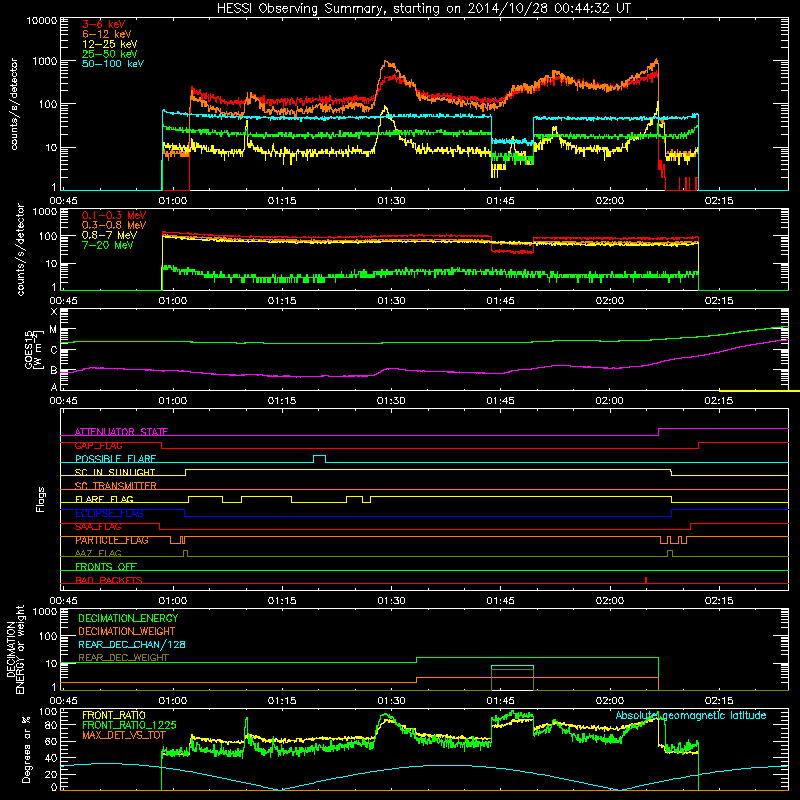This screenshot has height=800, width=800.
Task: Click the M class tick label on GOES panel
Action: 53,330
